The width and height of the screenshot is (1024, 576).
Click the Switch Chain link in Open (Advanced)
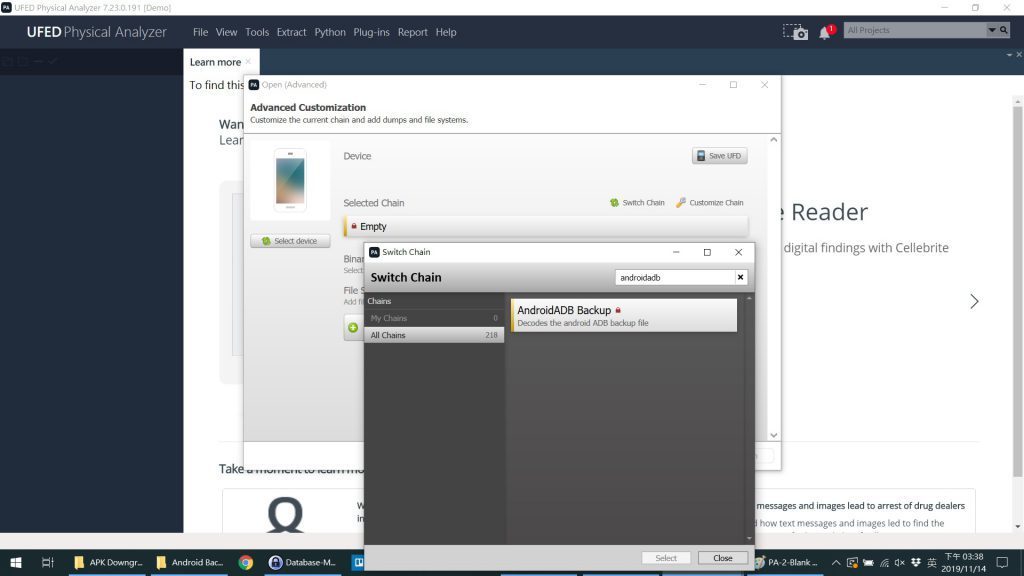[x=637, y=203]
